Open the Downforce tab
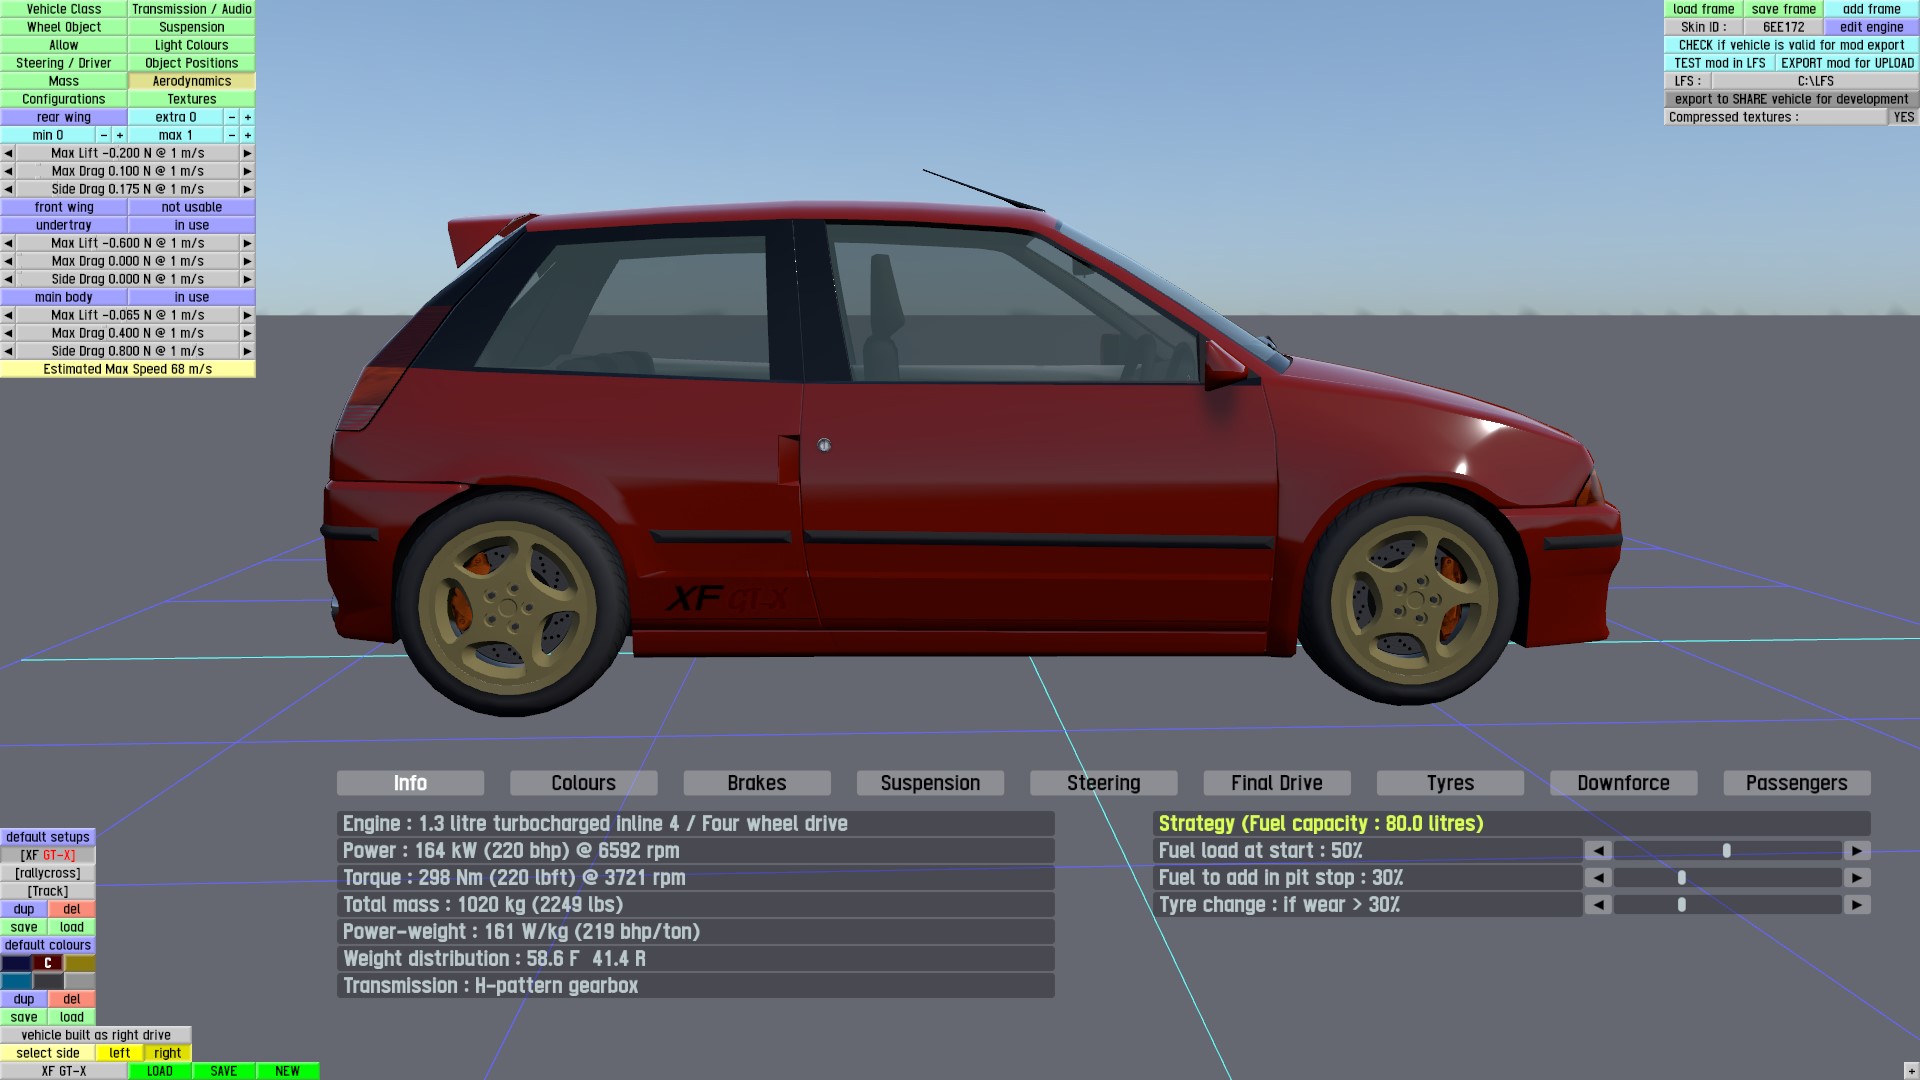 (x=1623, y=783)
